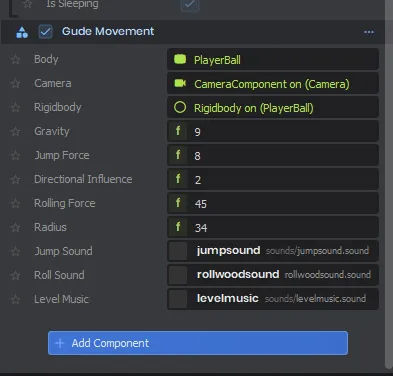Click the Add Component button
The height and width of the screenshot is (376, 393).
tap(198, 343)
